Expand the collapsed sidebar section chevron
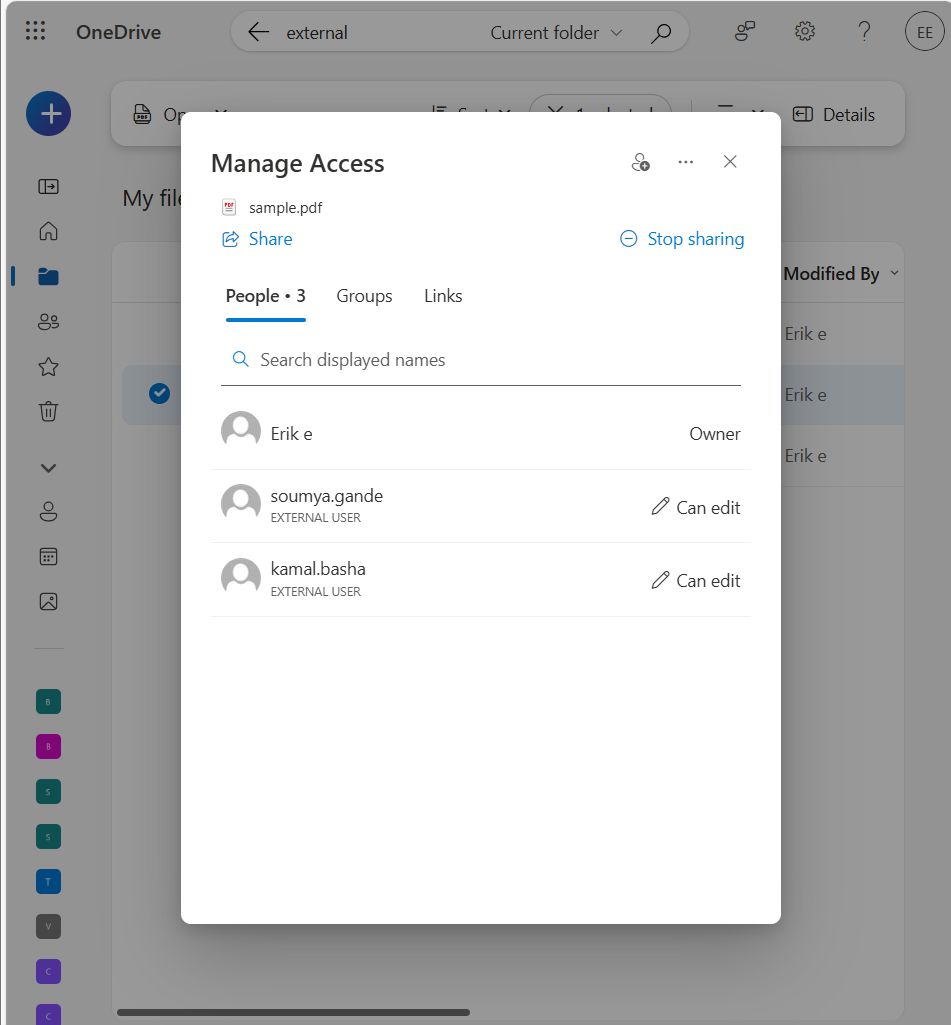The height and width of the screenshot is (1025, 951). coord(47,467)
